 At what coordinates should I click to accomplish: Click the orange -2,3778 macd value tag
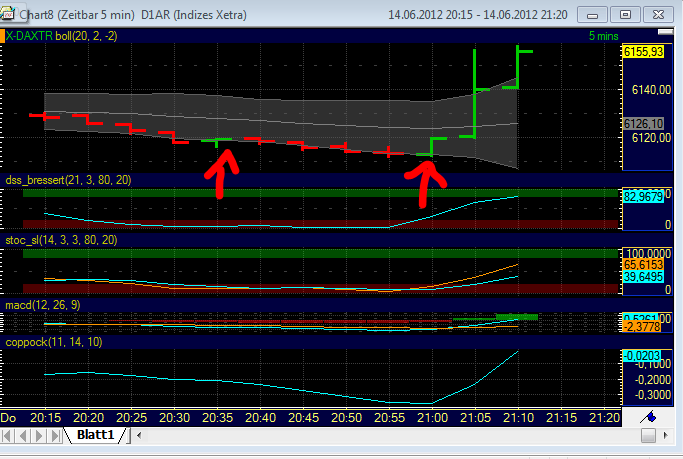coord(642,327)
